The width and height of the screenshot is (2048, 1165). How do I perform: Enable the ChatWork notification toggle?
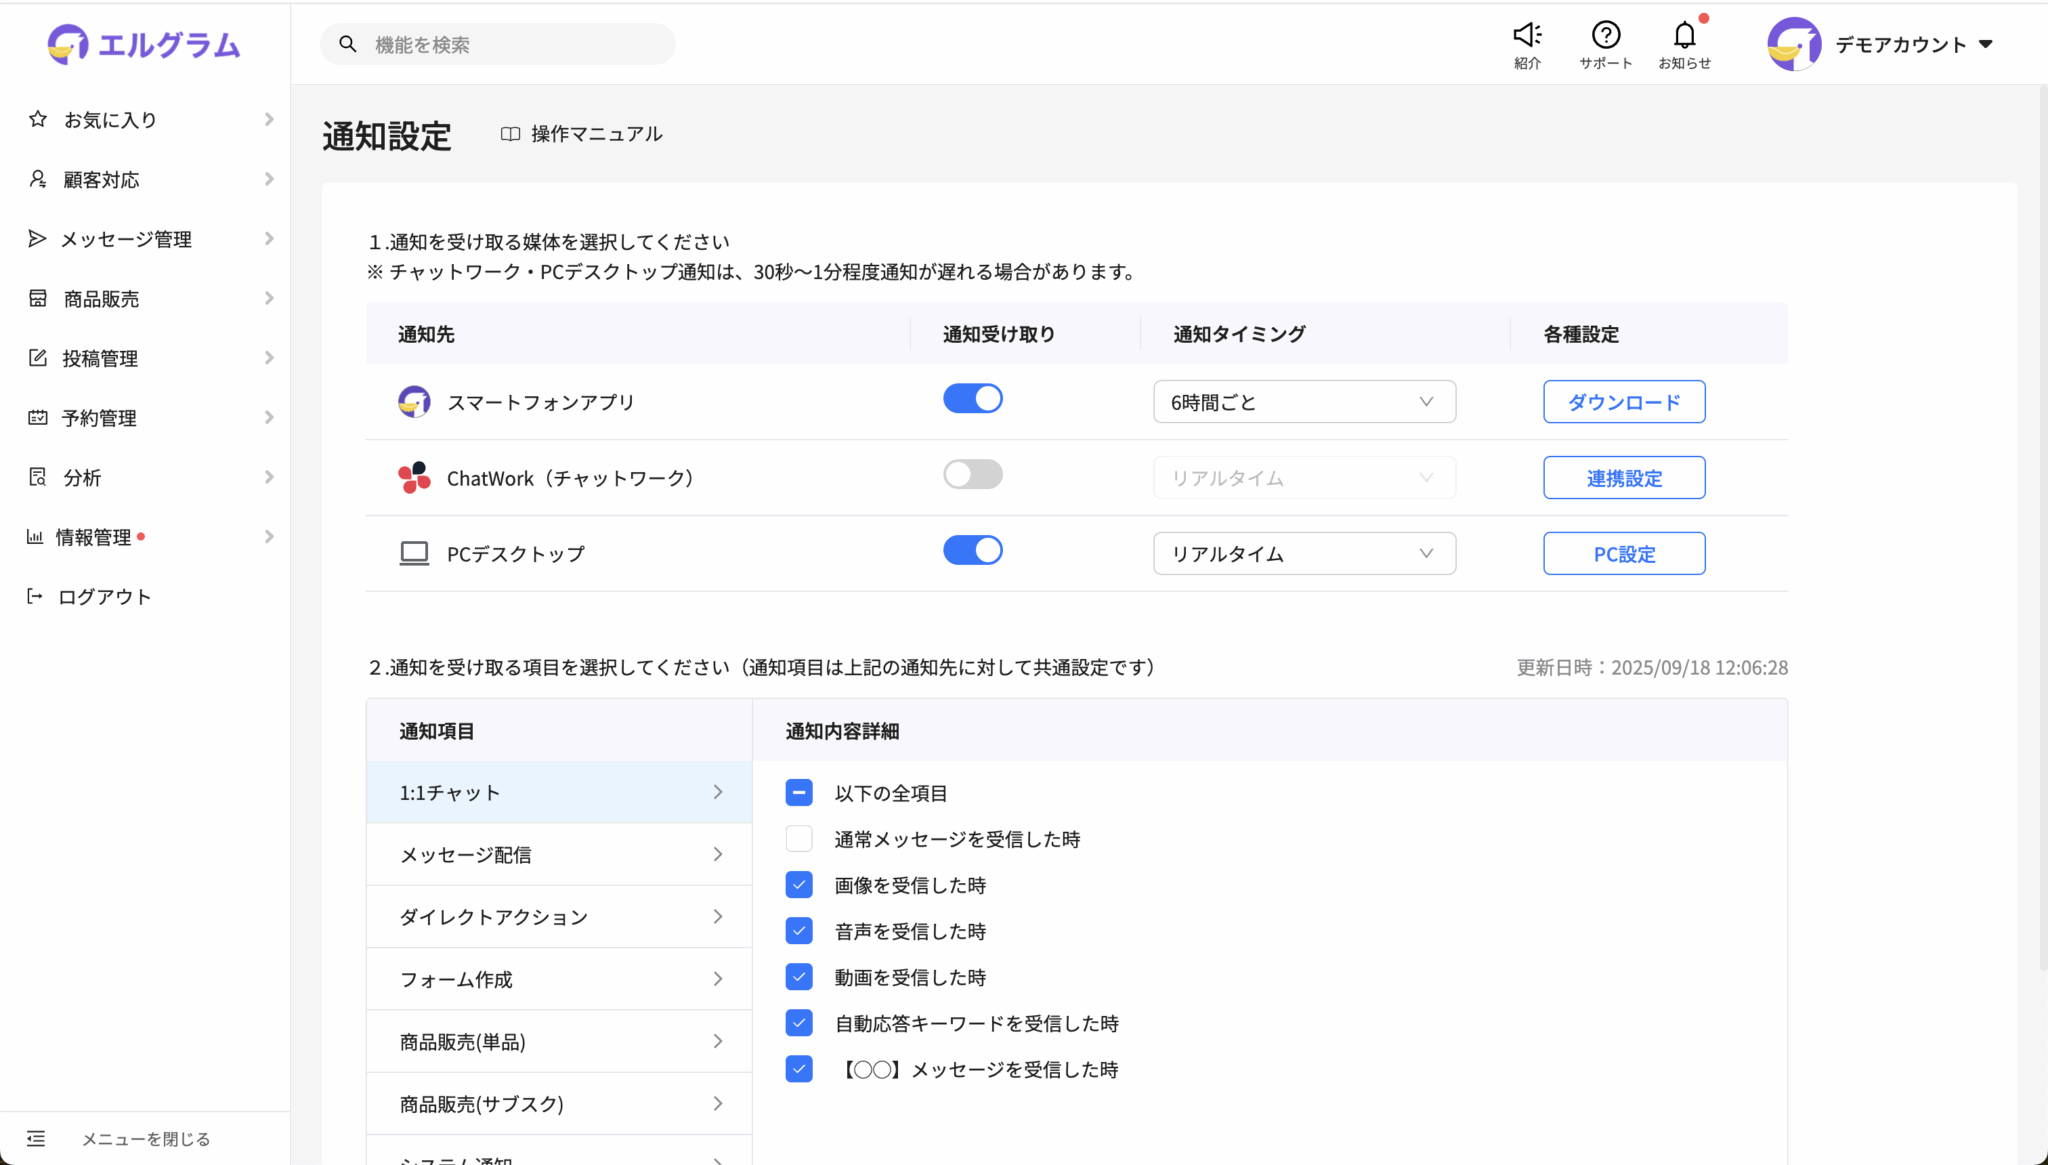point(972,475)
